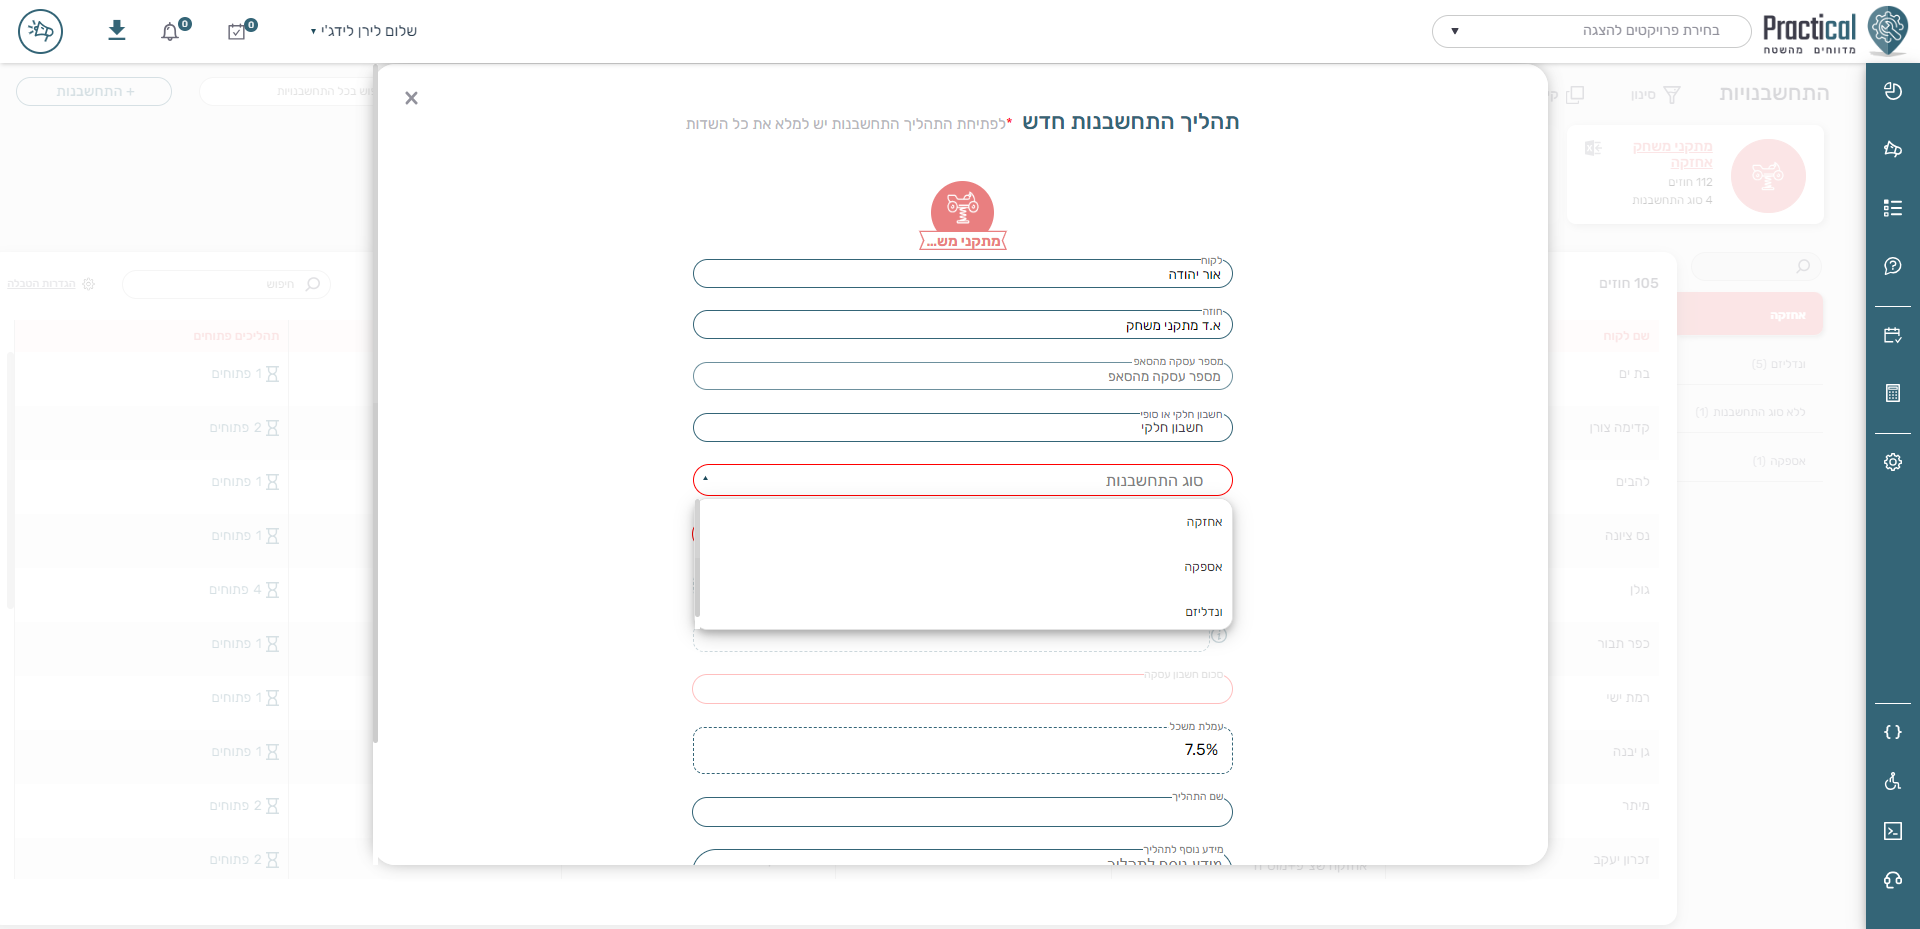Open the settings gear in right sidebar
Screen dimensions: 1920x929
(1893, 462)
